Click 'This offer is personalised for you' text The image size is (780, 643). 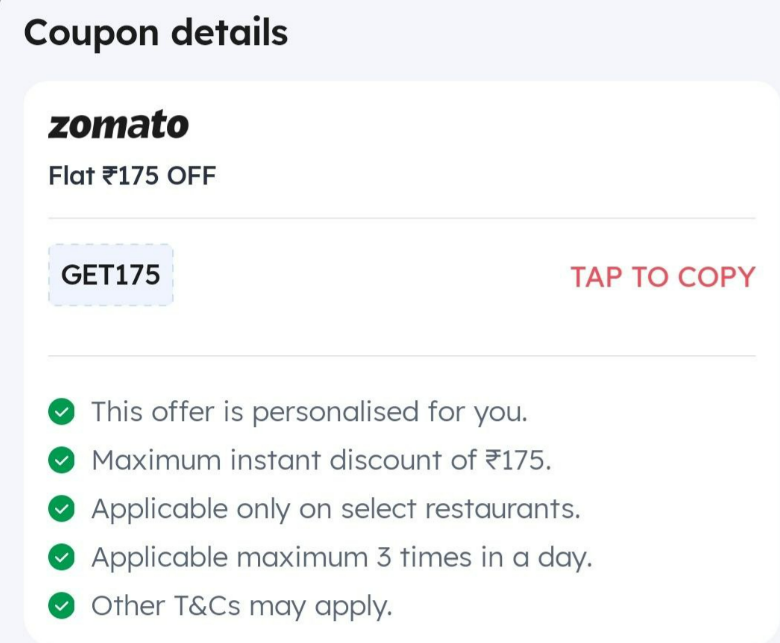[309, 412]
